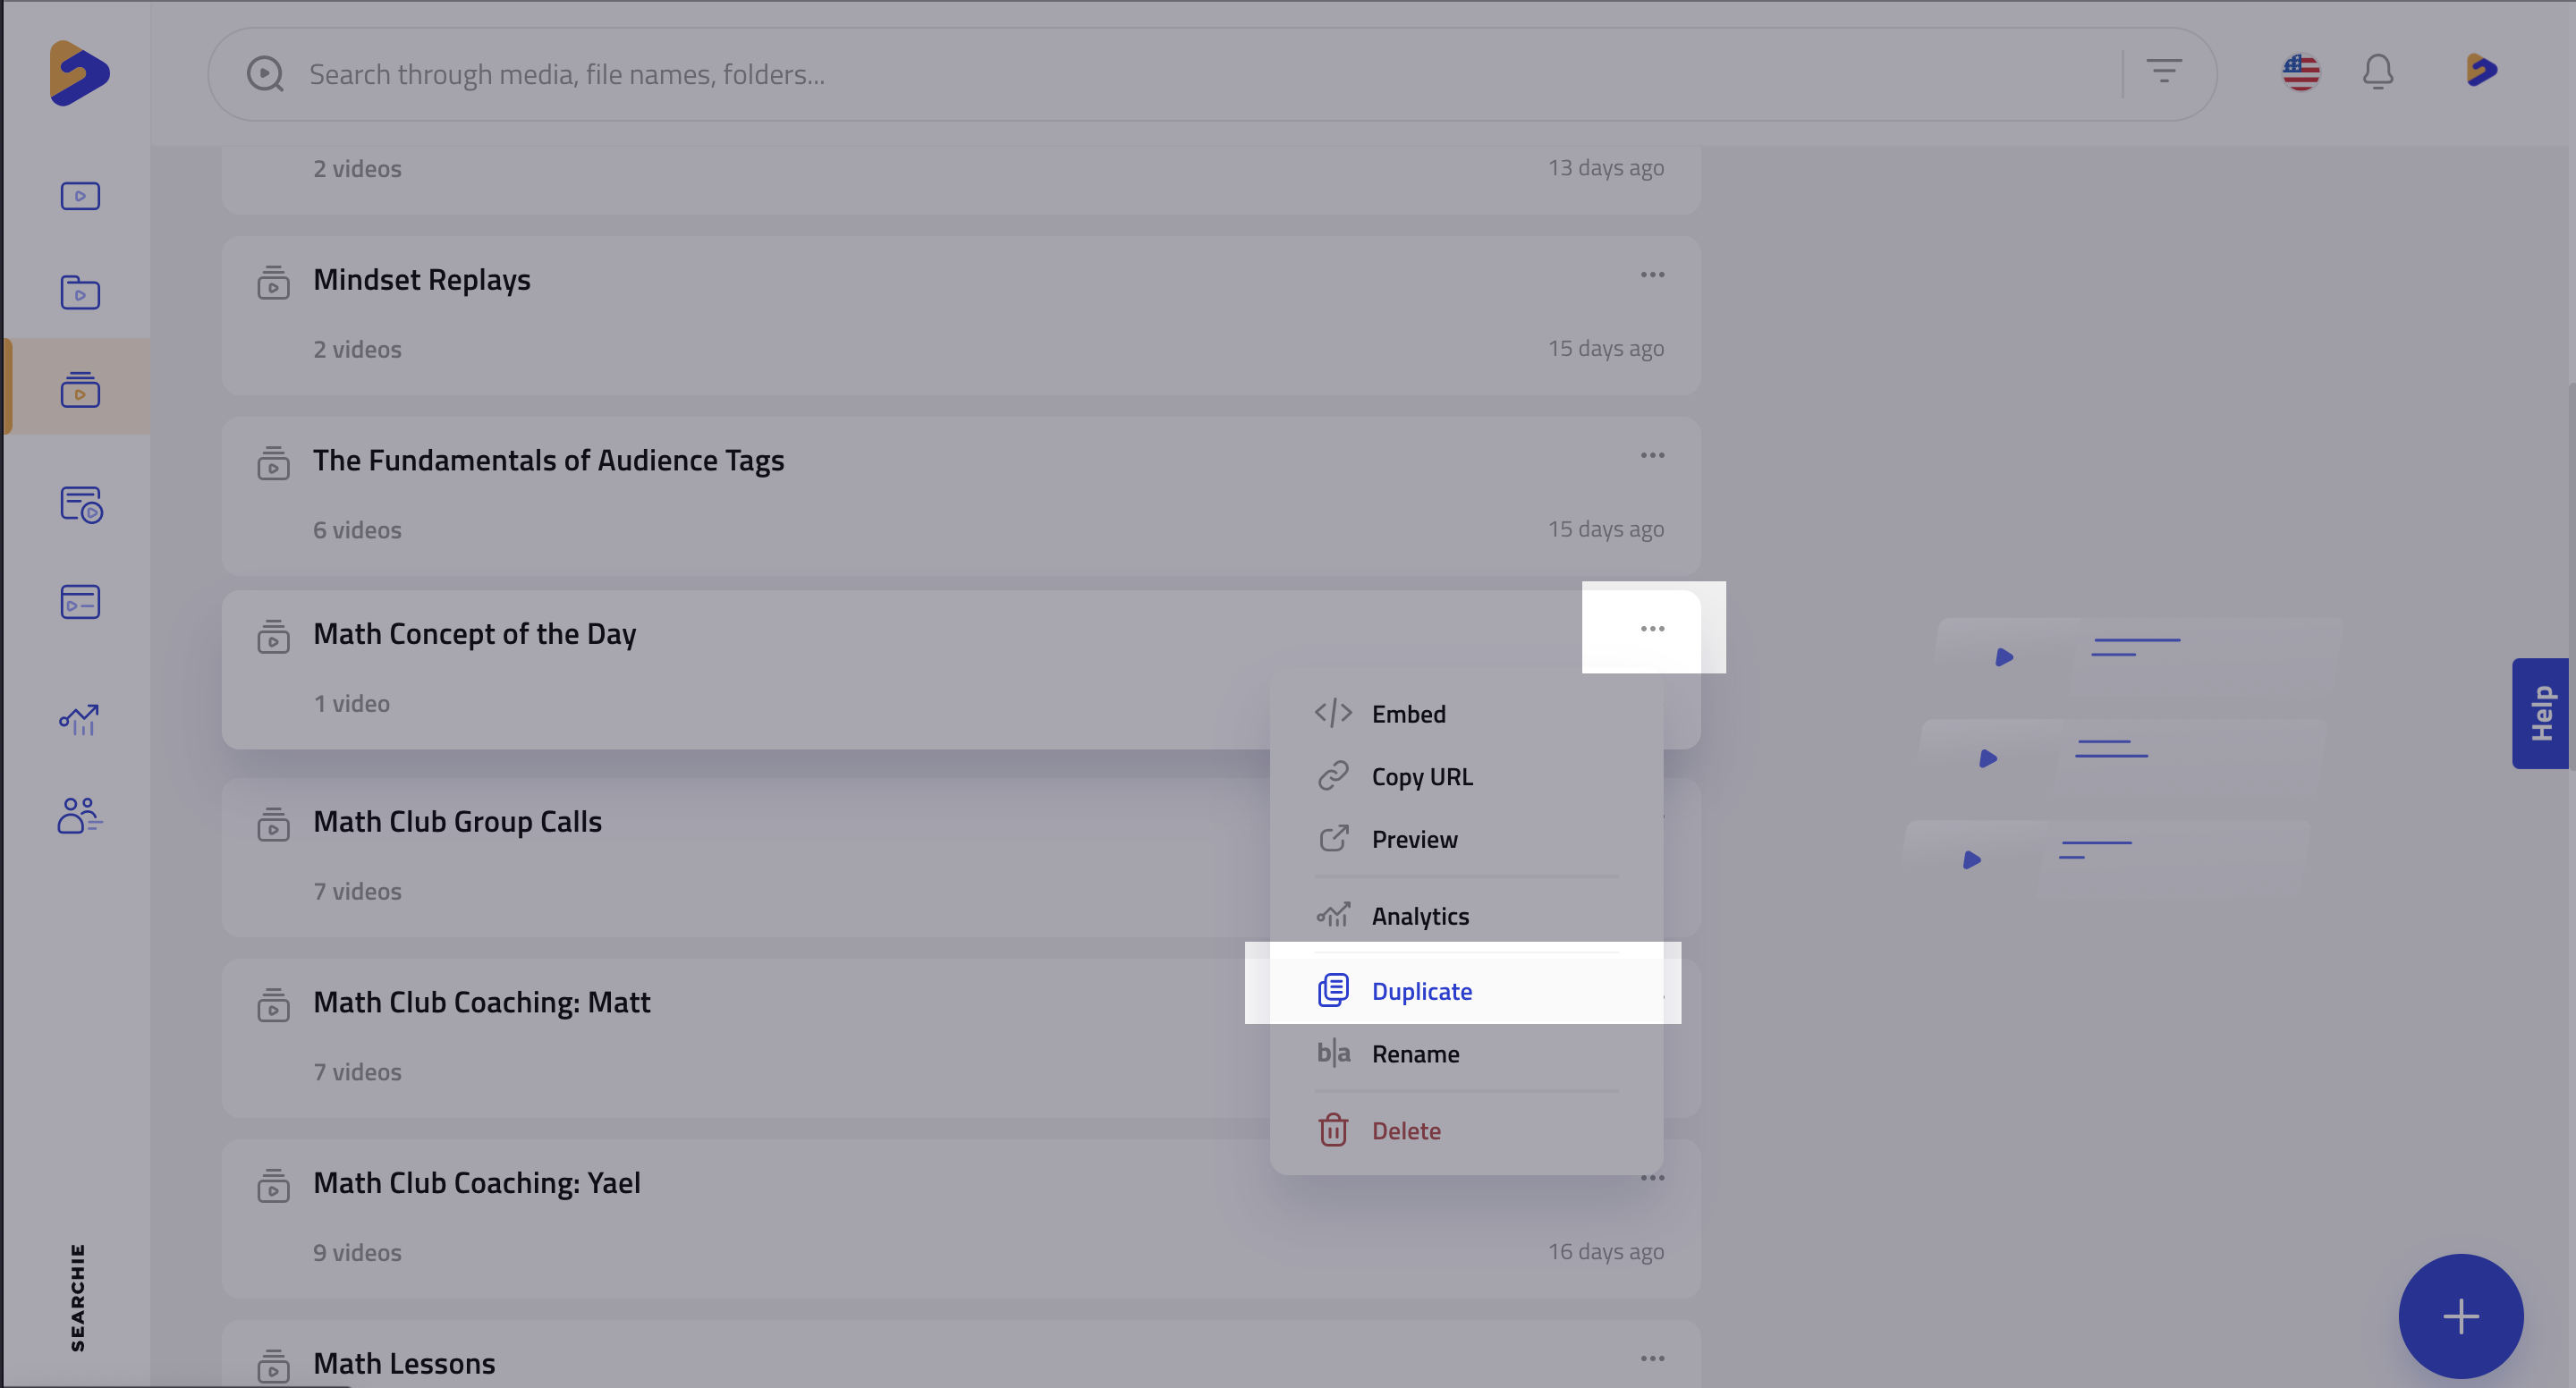Open the Media library sidebar icon

pos(80,196)
